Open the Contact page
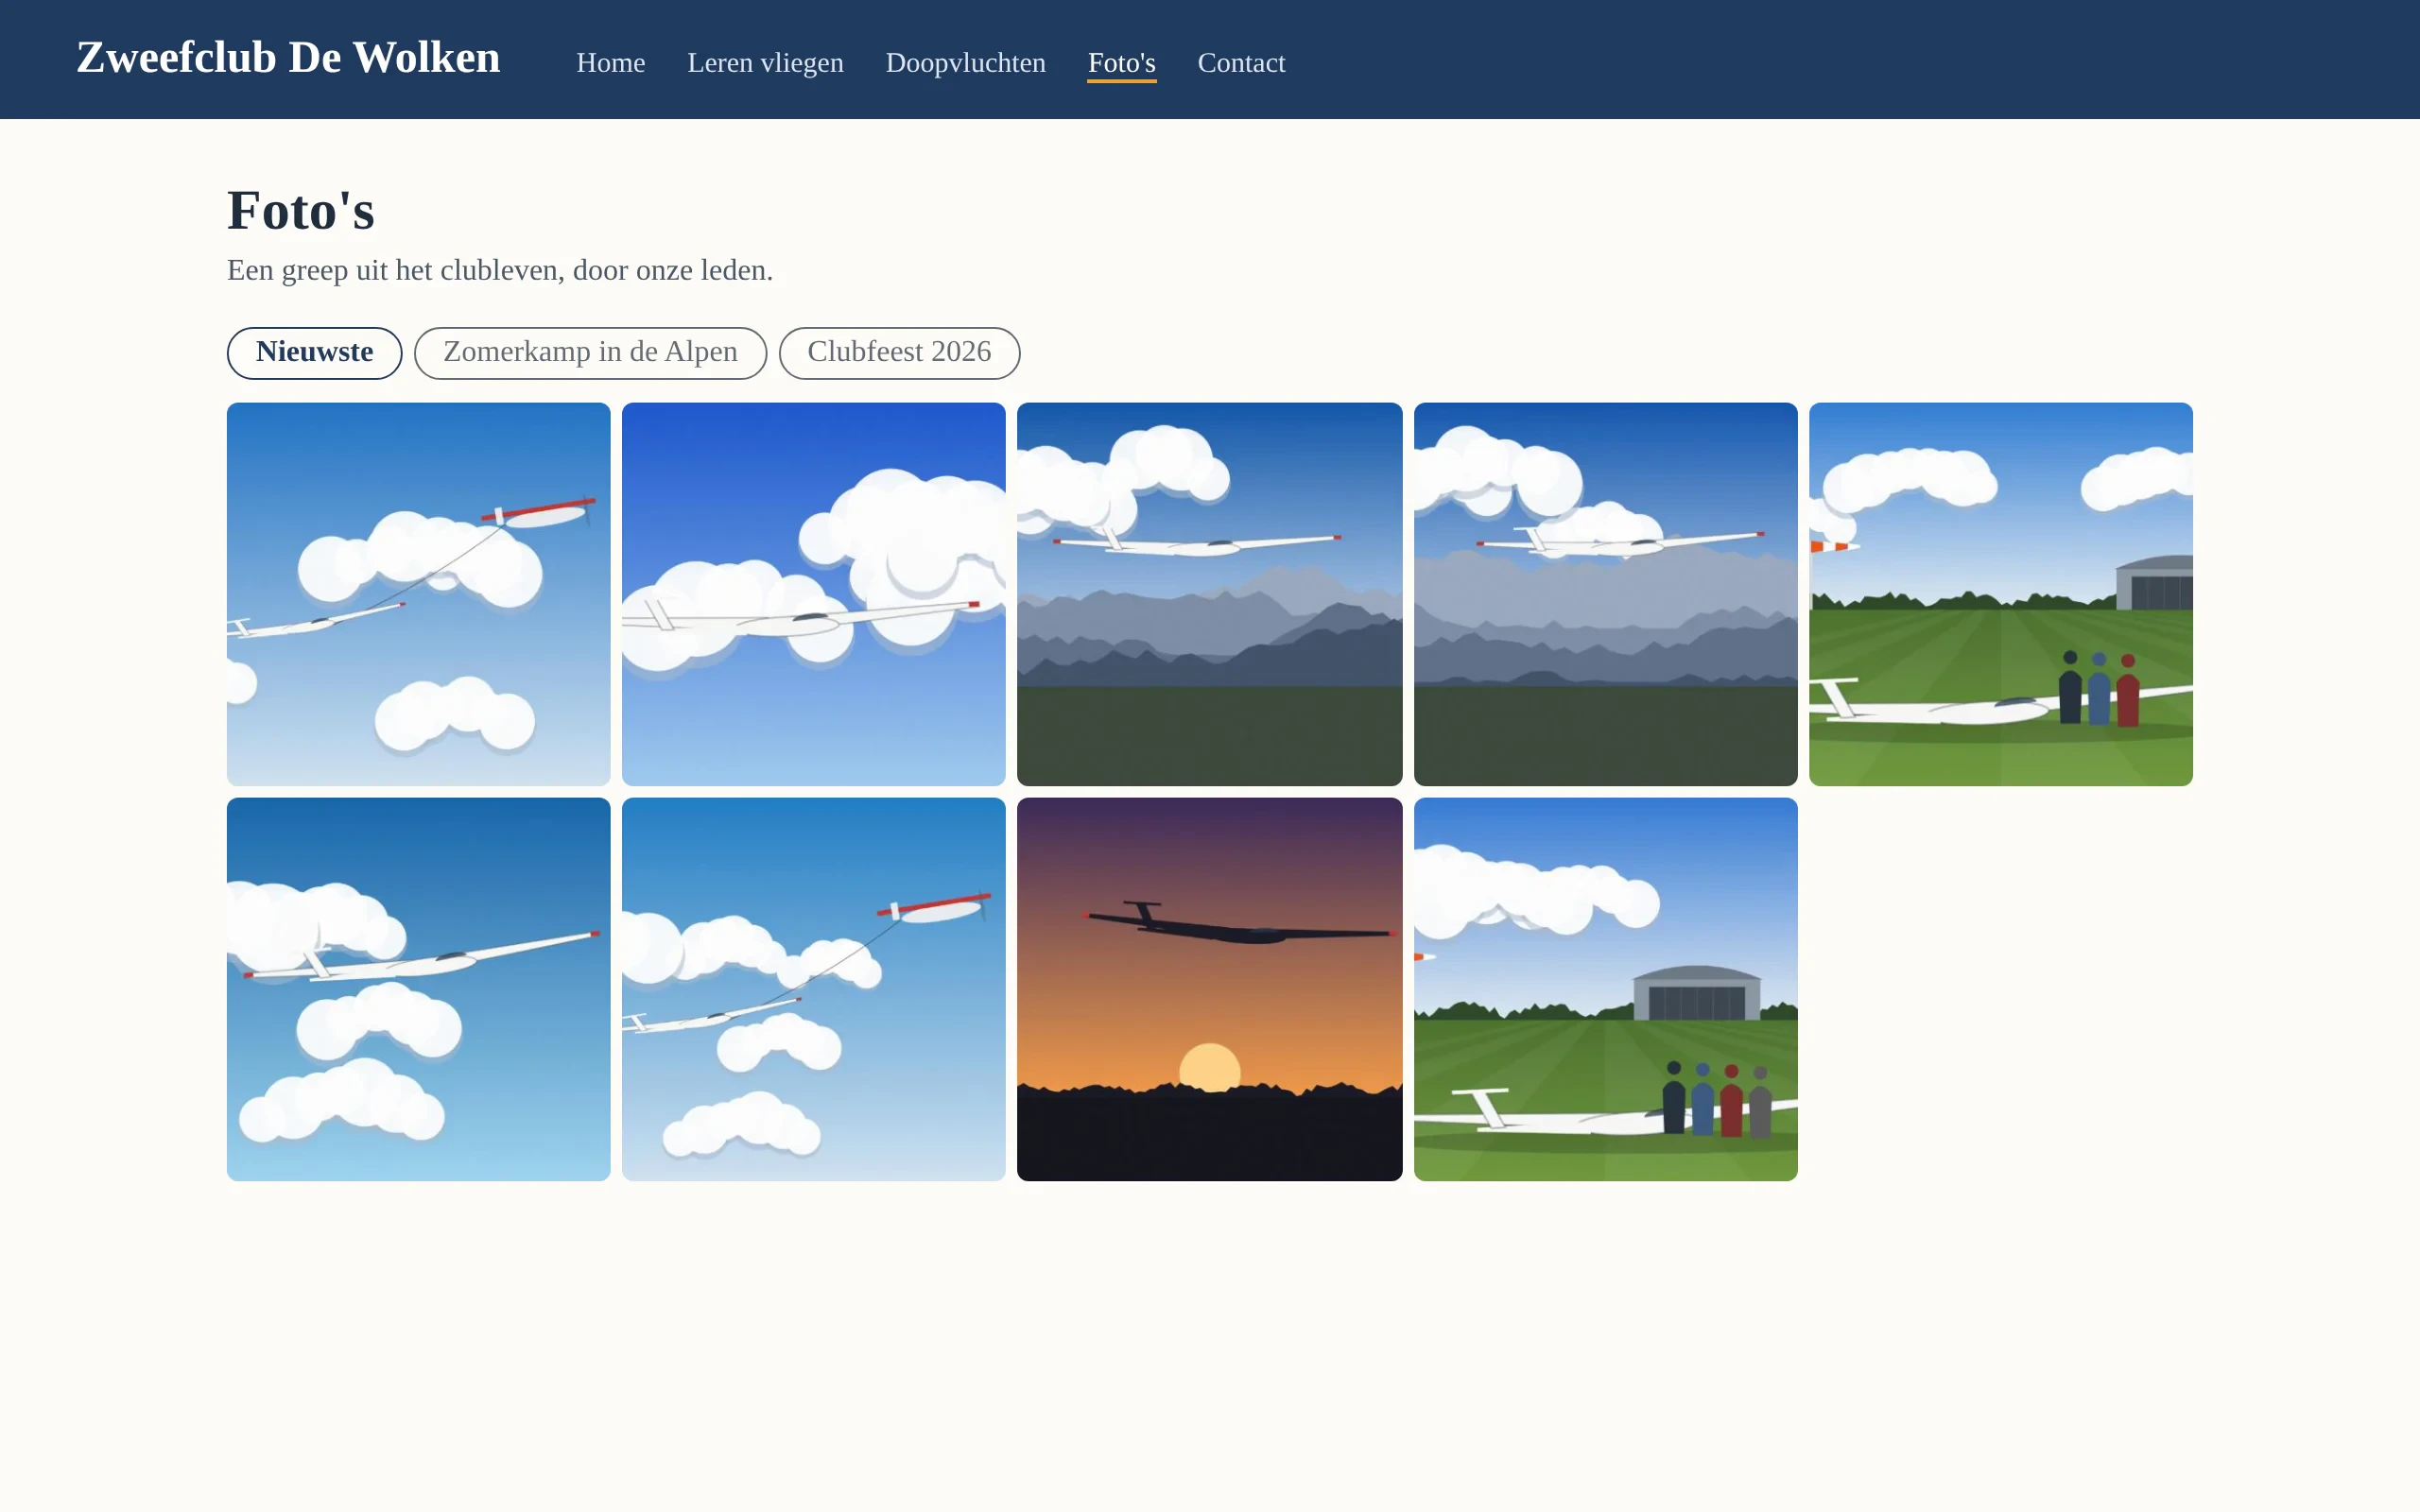 tap(1241, 62)
